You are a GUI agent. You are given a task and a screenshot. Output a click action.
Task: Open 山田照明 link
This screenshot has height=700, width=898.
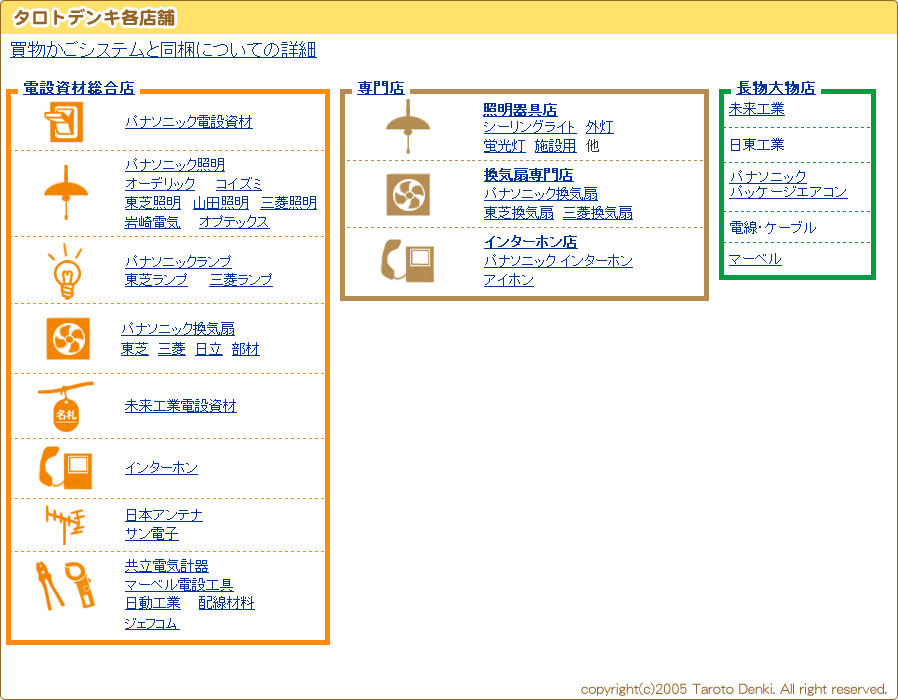[221, 203]
